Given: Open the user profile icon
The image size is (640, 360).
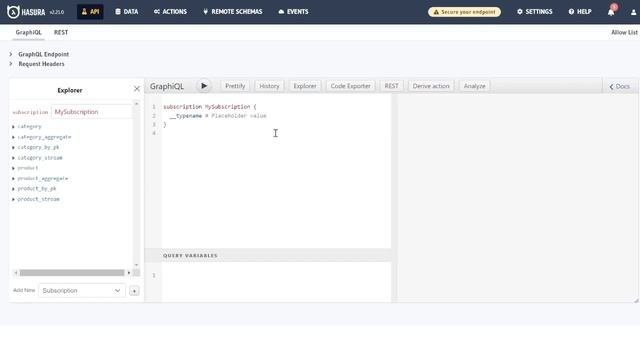Looking at the screenshot, I should pyautogui.click(x=633, y=12).
